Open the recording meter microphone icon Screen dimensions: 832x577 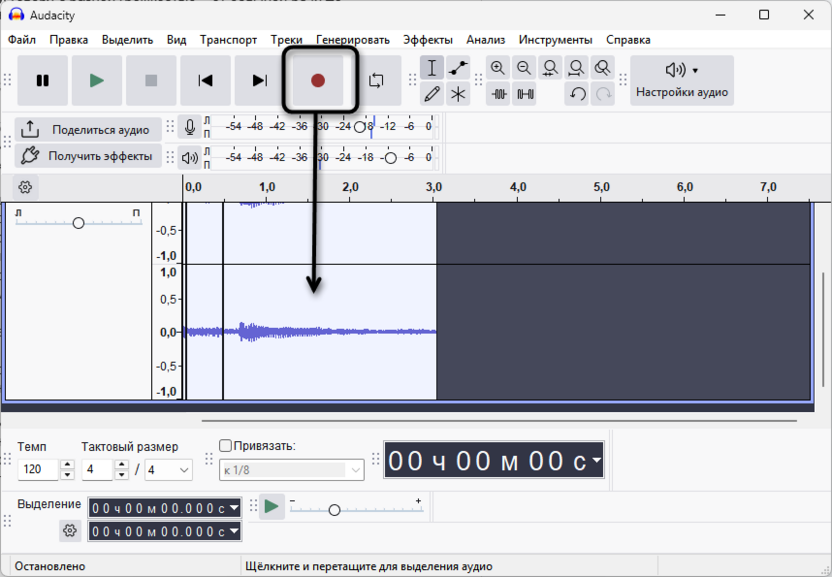[190, 128]
